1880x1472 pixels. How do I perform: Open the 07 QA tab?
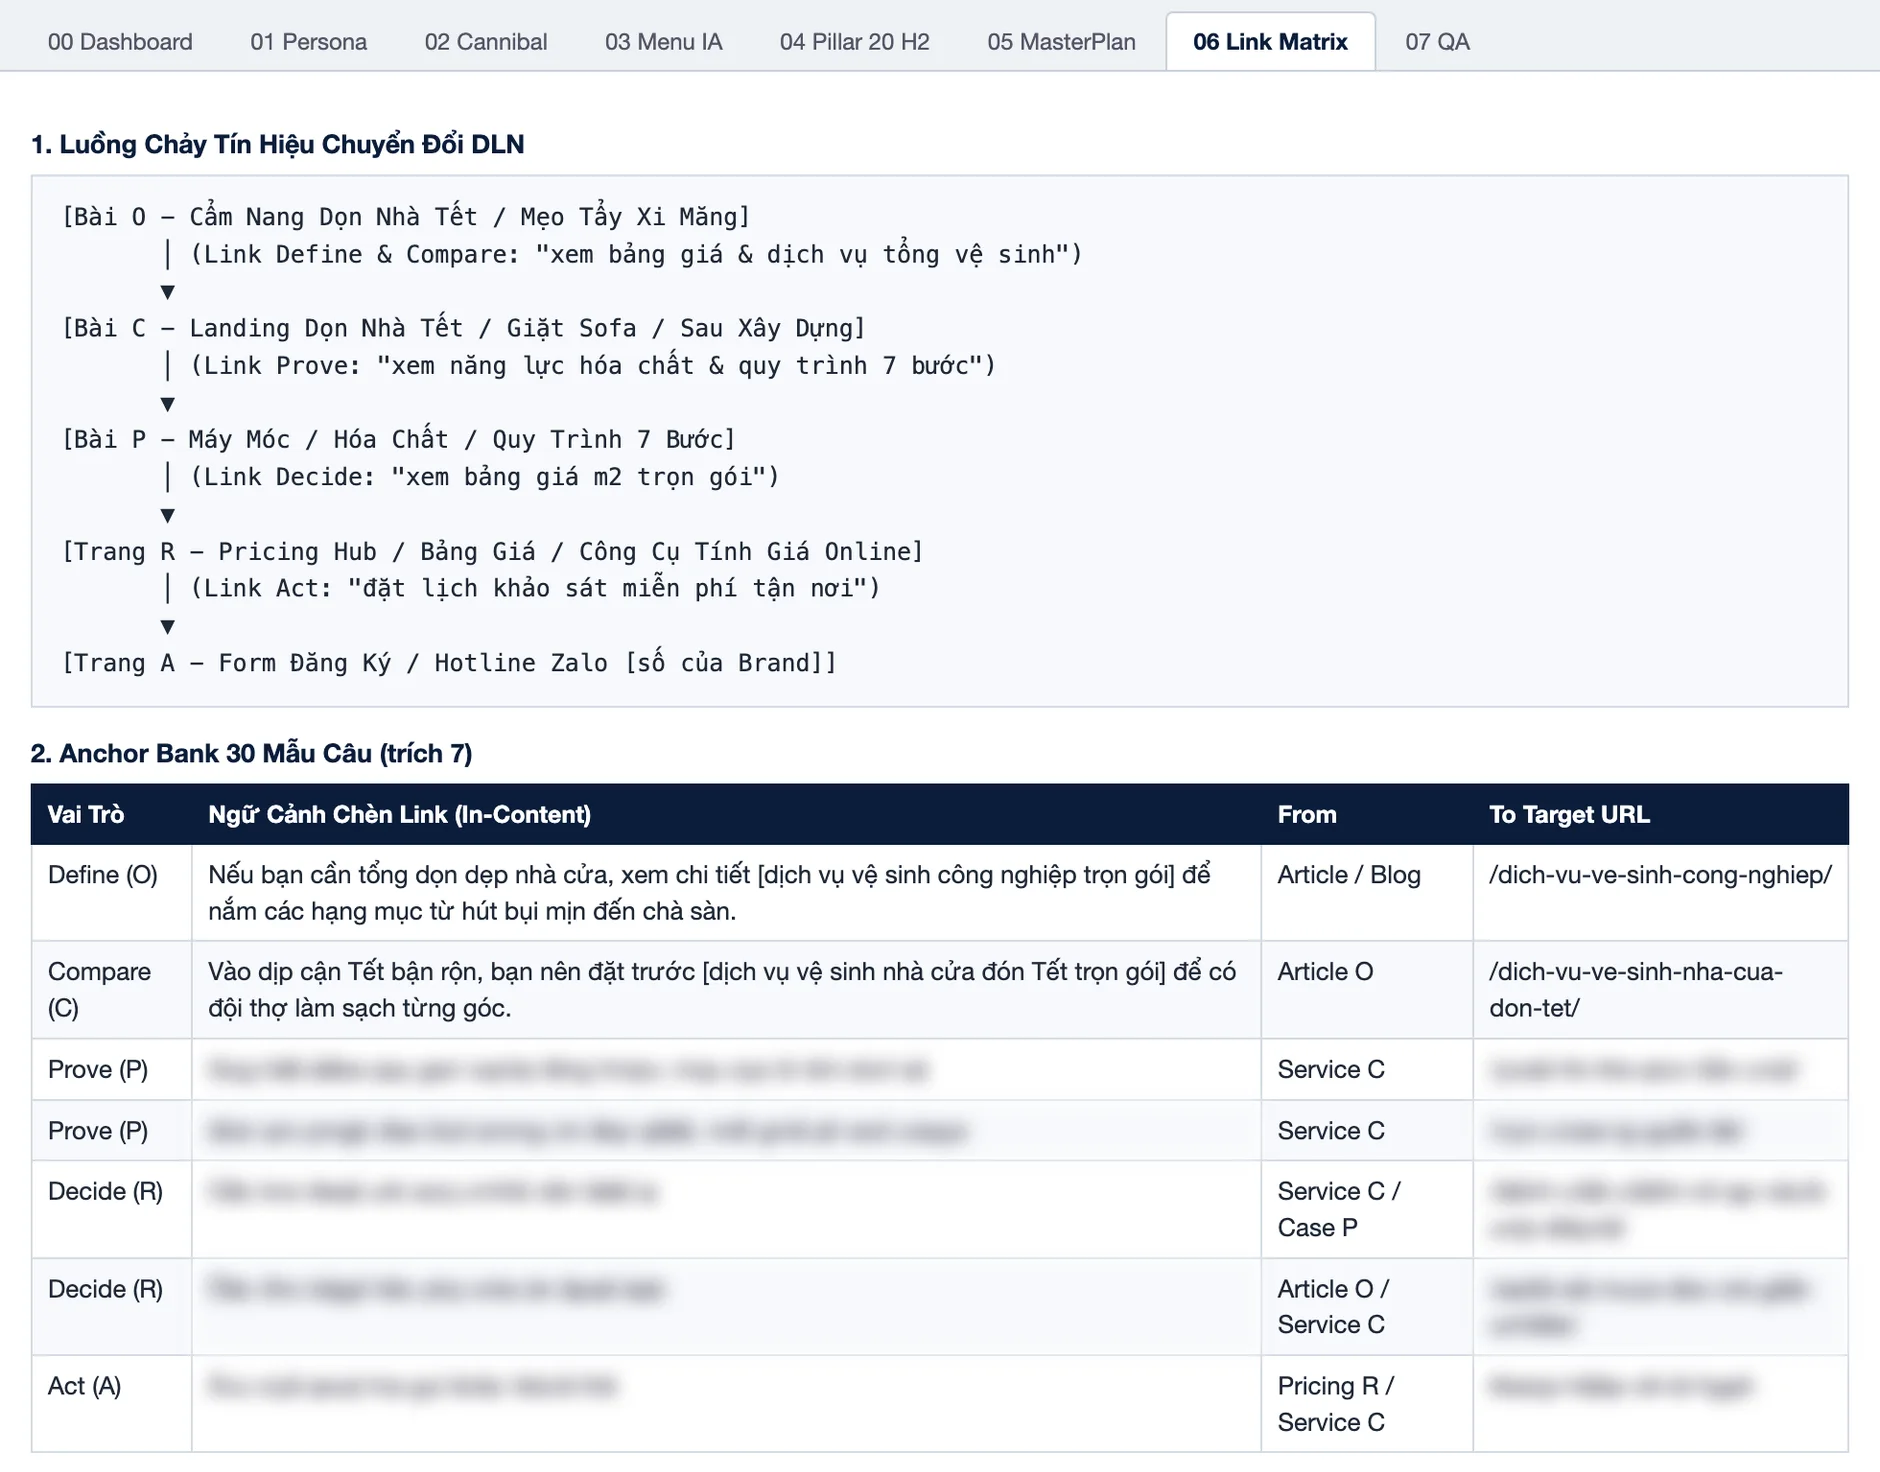(x=1437, y=42)
